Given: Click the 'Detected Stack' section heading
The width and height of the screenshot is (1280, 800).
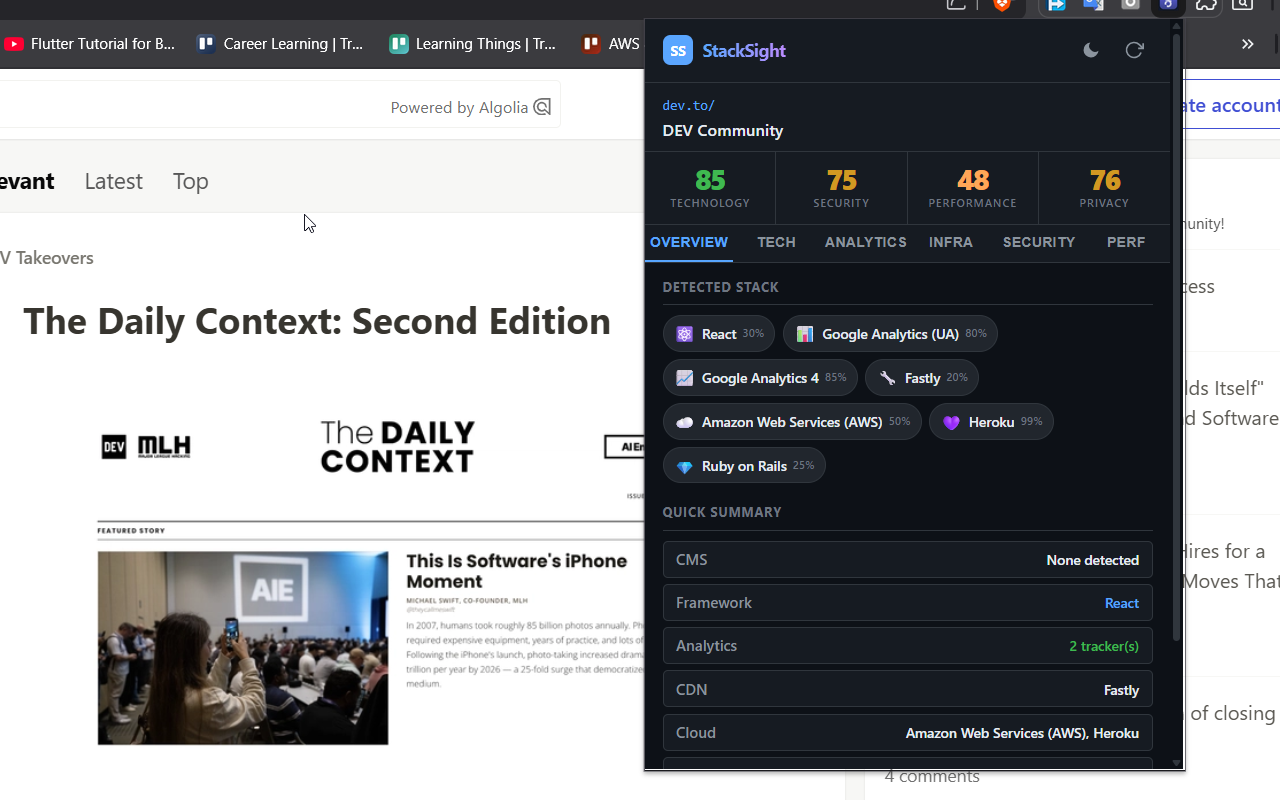Looking at the screenshot, I should pos(721,287).
